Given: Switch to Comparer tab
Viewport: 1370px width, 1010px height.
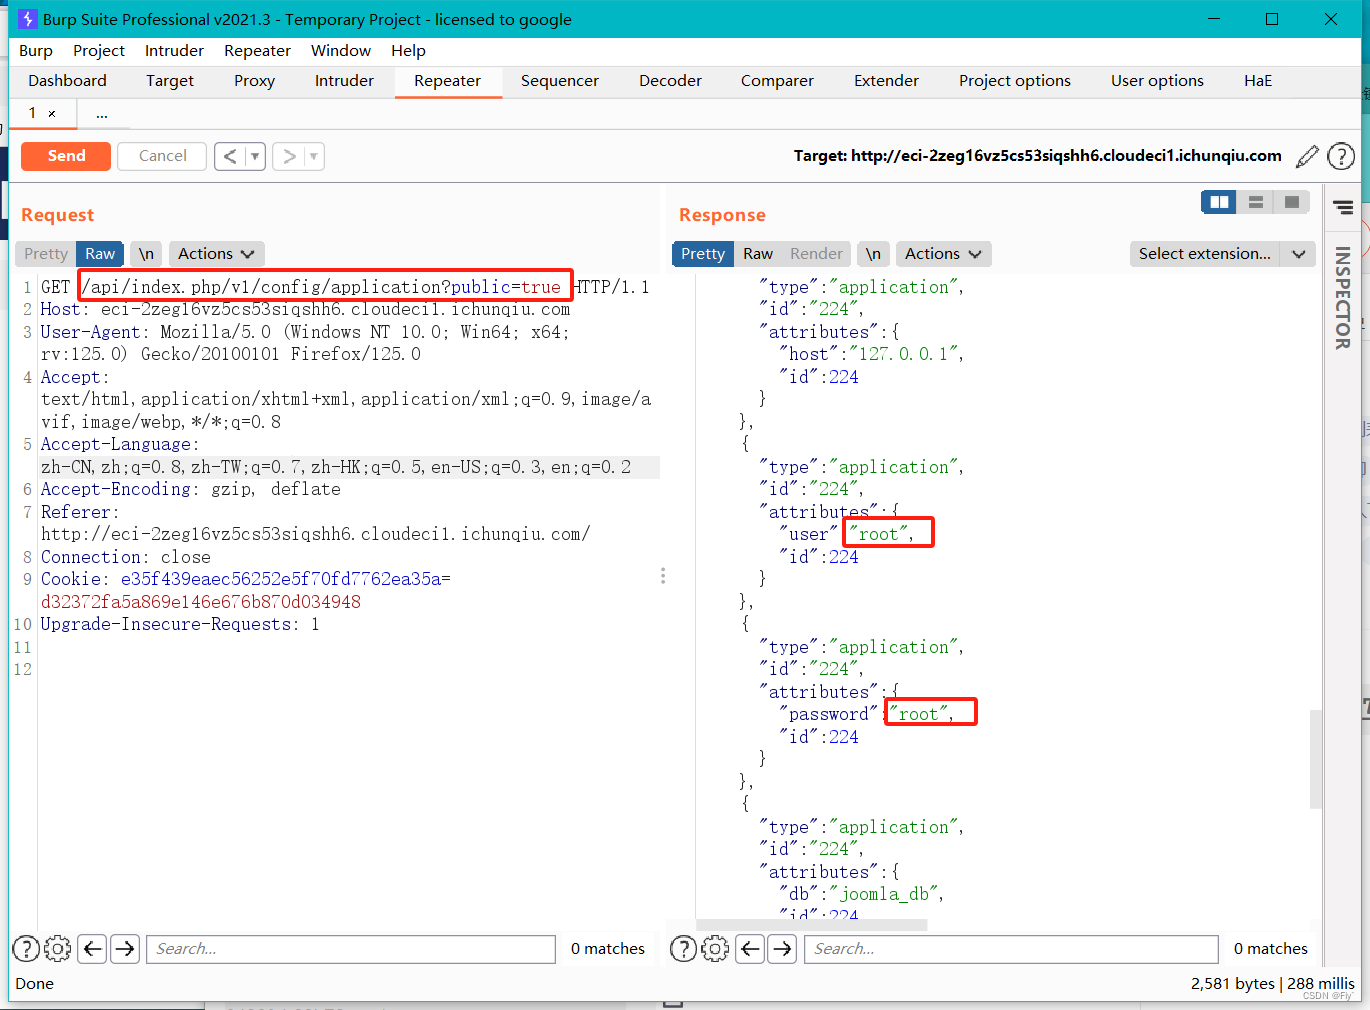Looking at the screenshot, I should point(777,81).
